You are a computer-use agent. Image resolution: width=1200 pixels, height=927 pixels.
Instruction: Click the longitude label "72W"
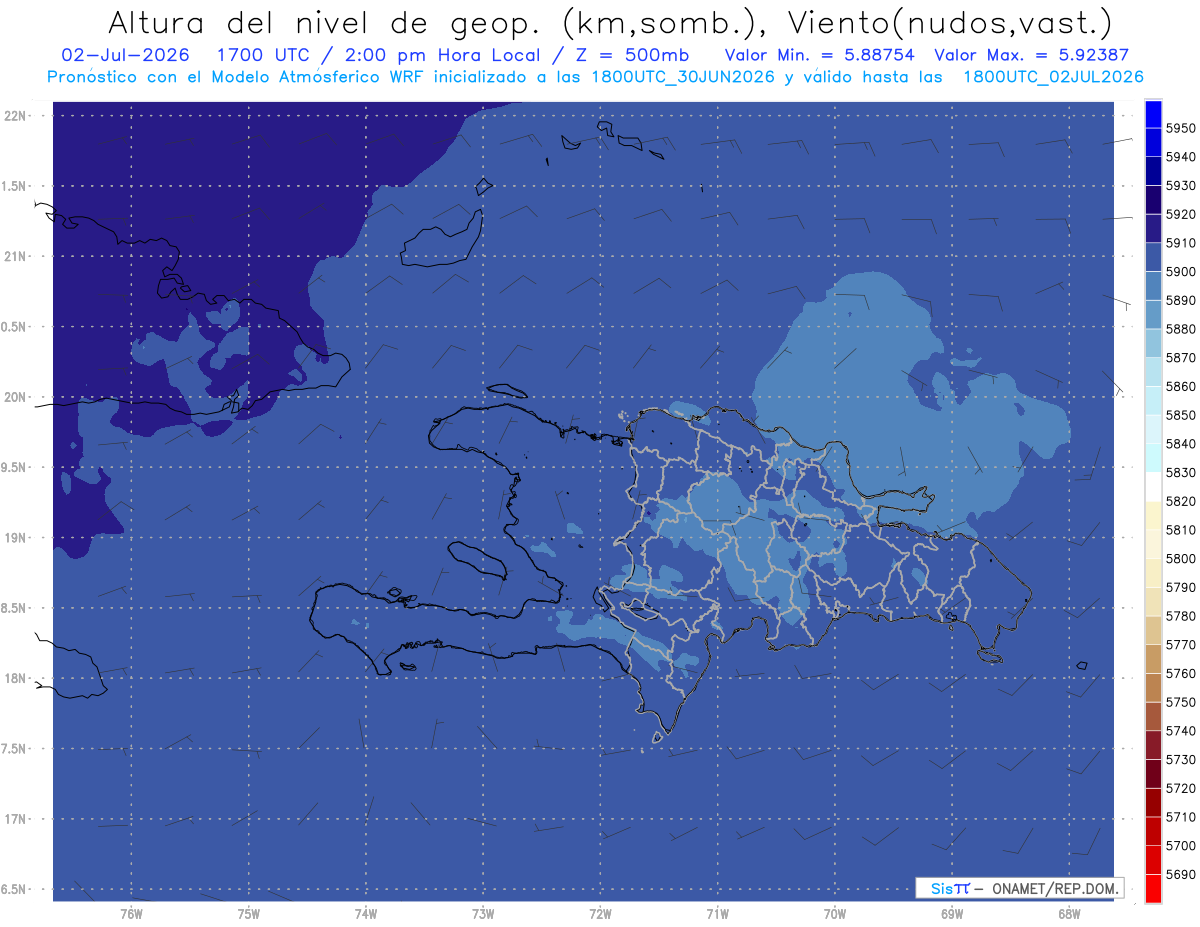click(x=600, y=914)
